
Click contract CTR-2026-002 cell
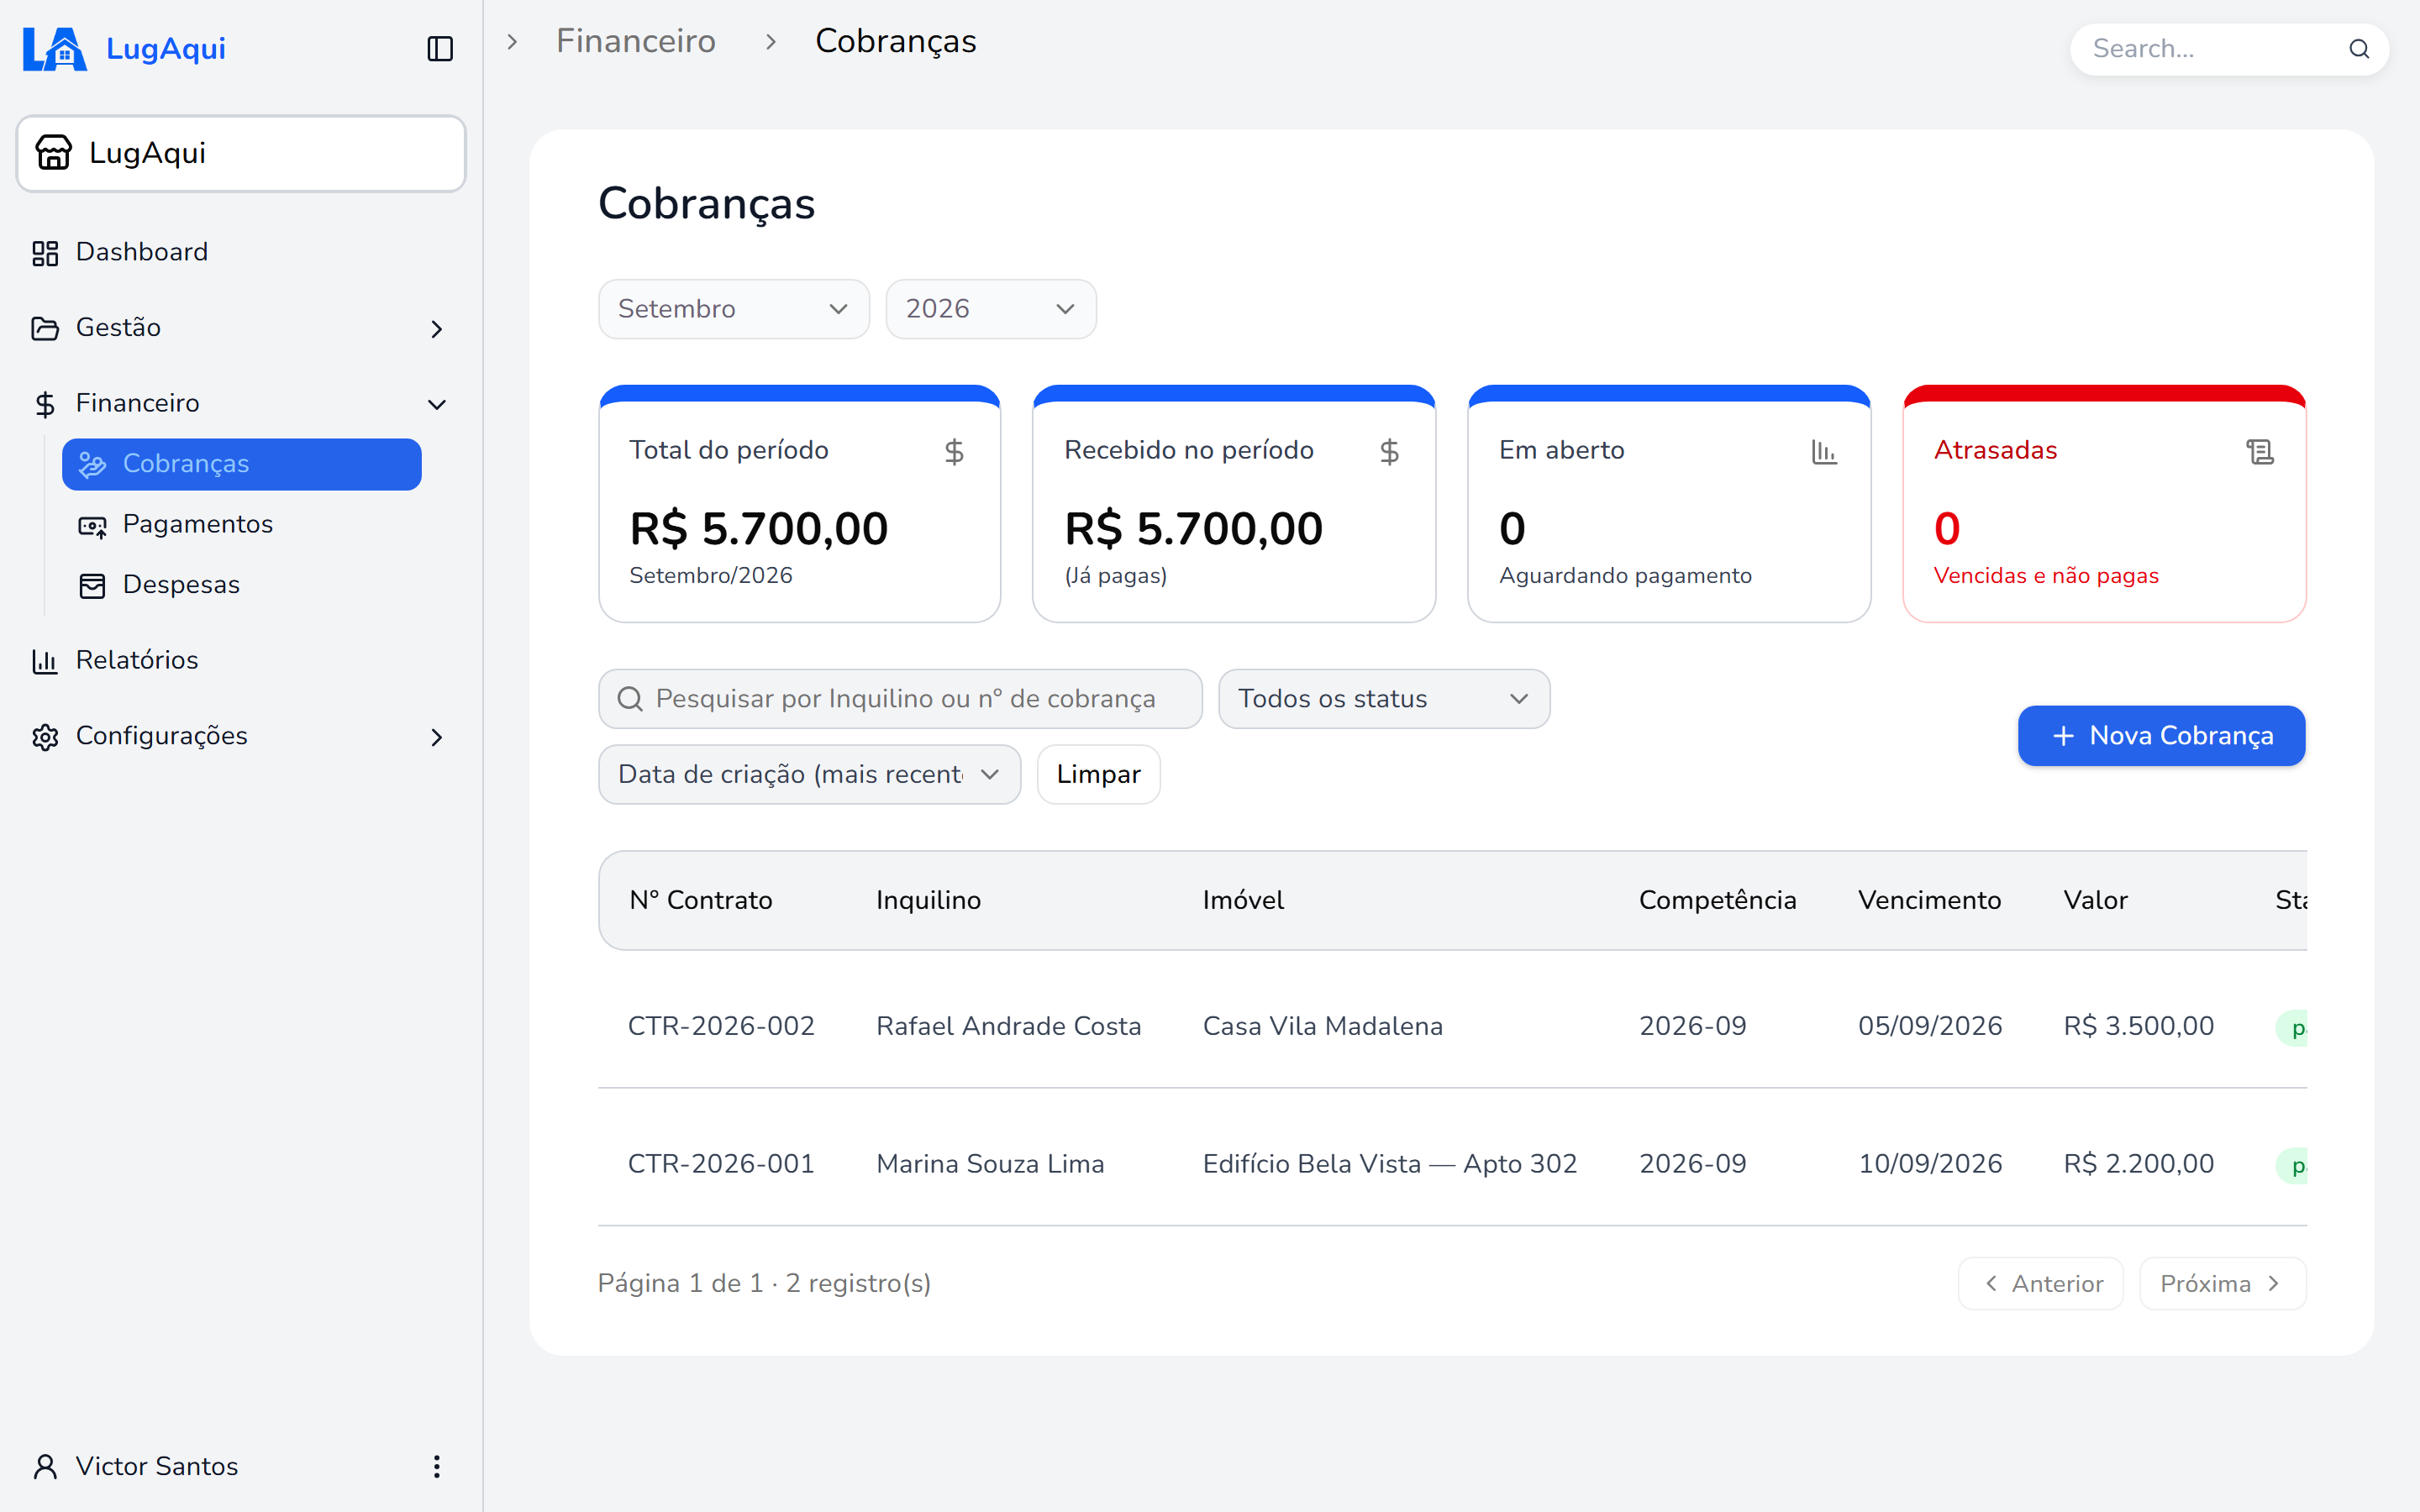click(721, 1026)
